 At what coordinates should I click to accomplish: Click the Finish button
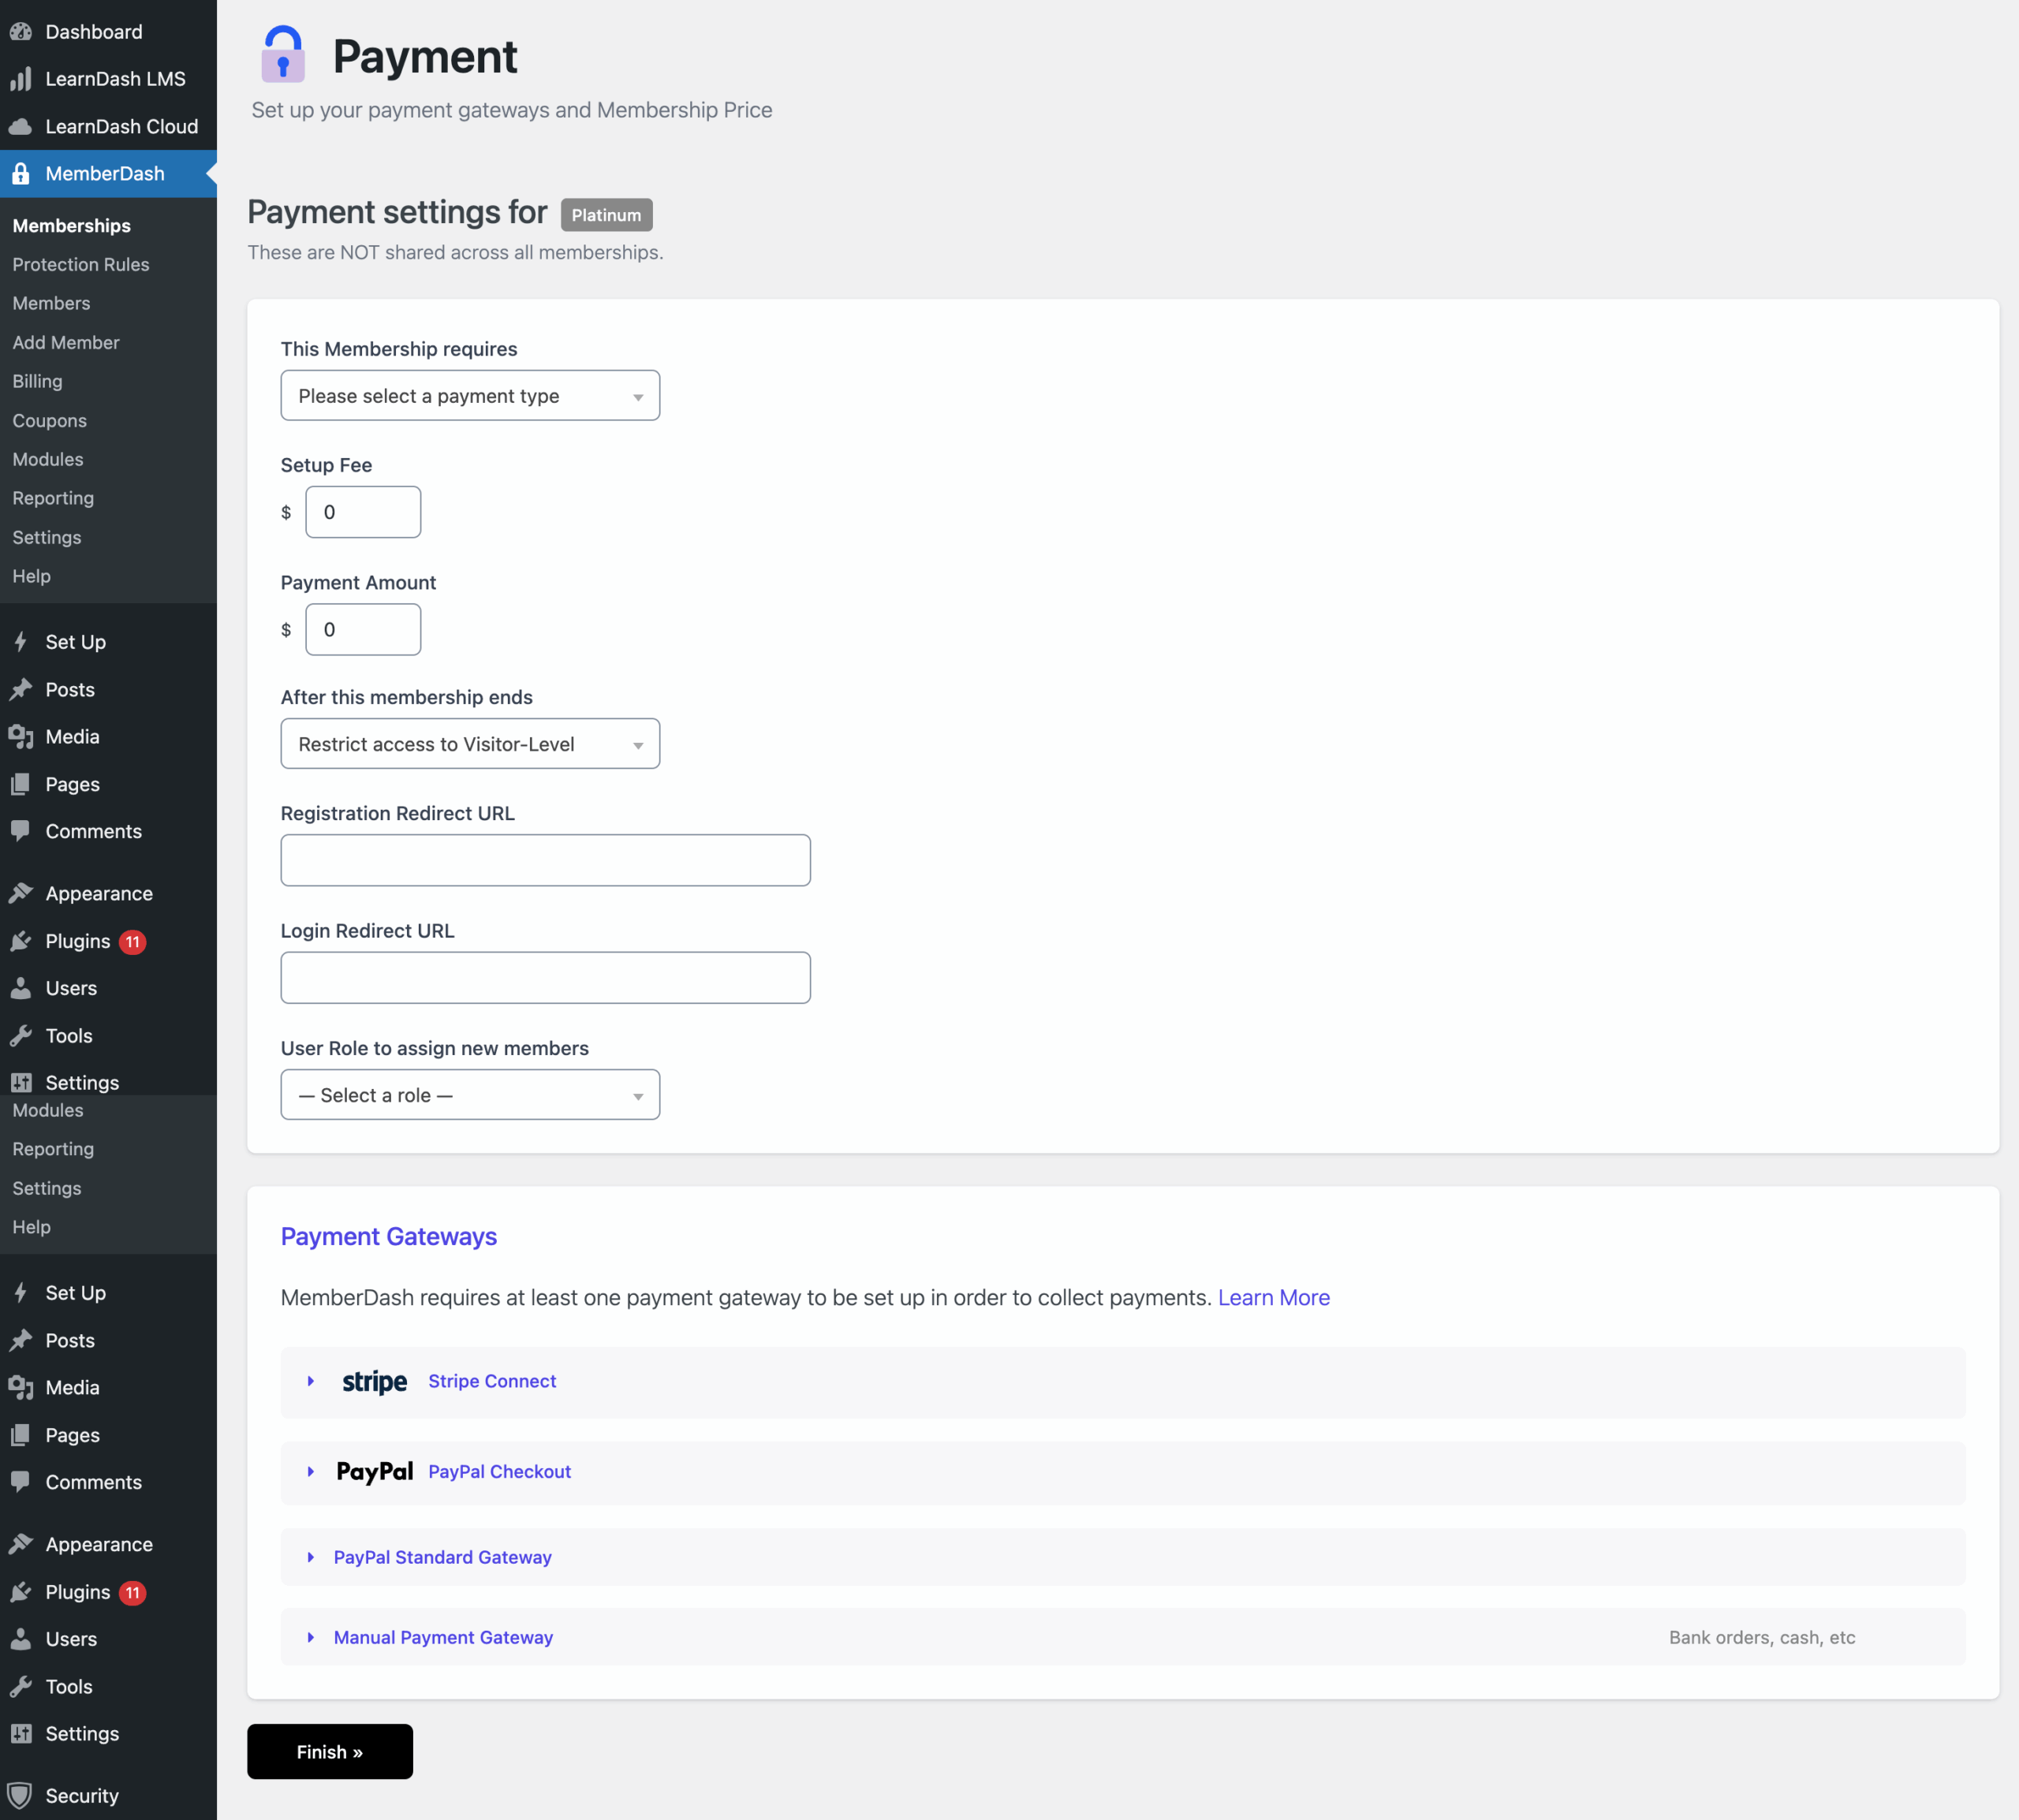click(330, 1752)
